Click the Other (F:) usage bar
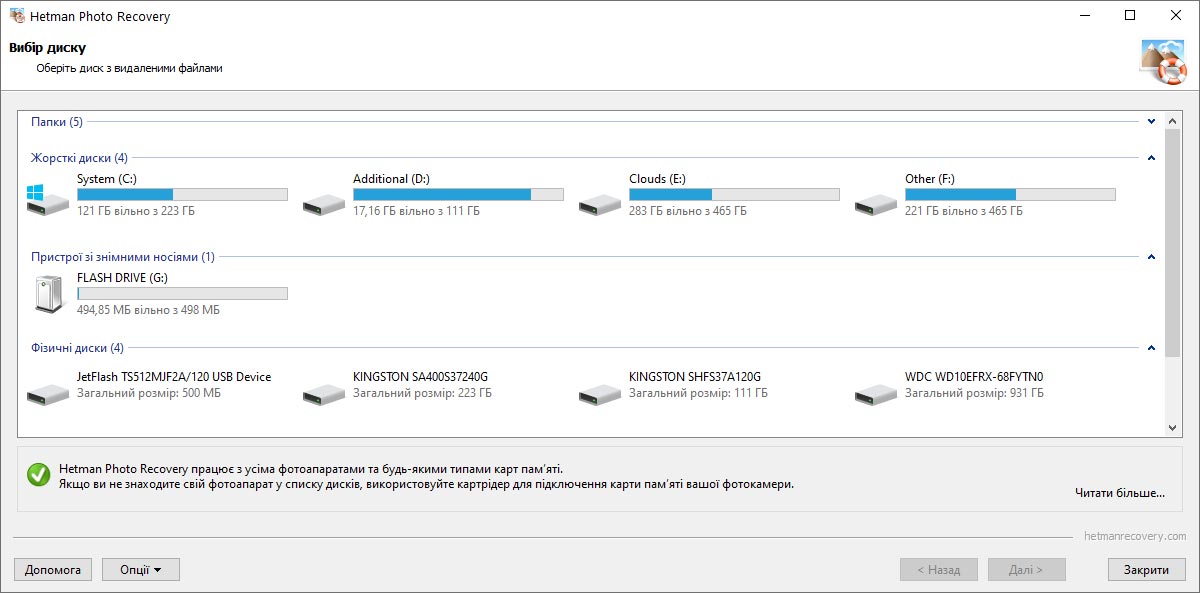1200x593 pixels. pyautogui.click(x=1010, y=194)
